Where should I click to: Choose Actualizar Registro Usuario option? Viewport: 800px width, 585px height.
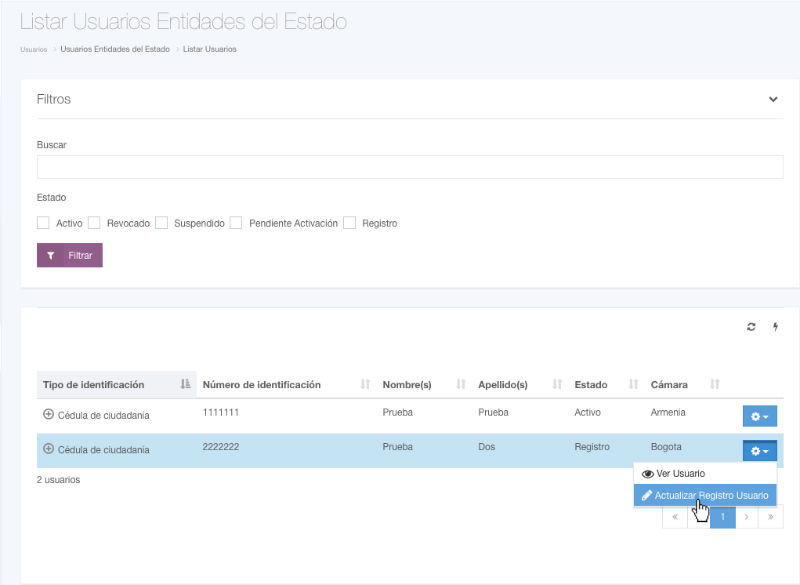(704, 495)
